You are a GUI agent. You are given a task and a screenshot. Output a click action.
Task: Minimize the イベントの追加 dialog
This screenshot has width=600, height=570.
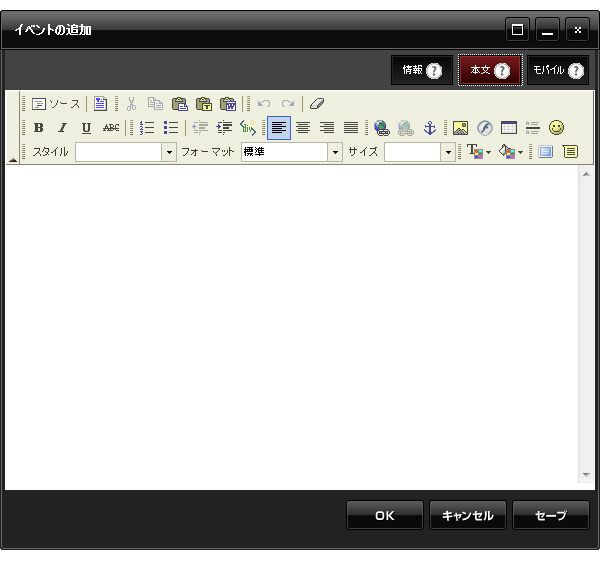pos(547,29)
